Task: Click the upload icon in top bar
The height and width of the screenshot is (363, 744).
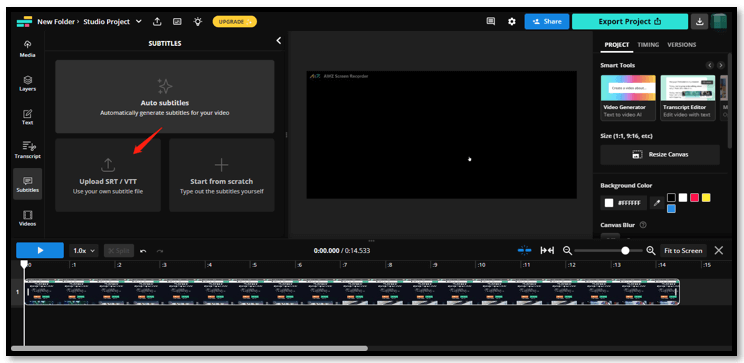Action: pyautogui.click(x=157, y=21)
